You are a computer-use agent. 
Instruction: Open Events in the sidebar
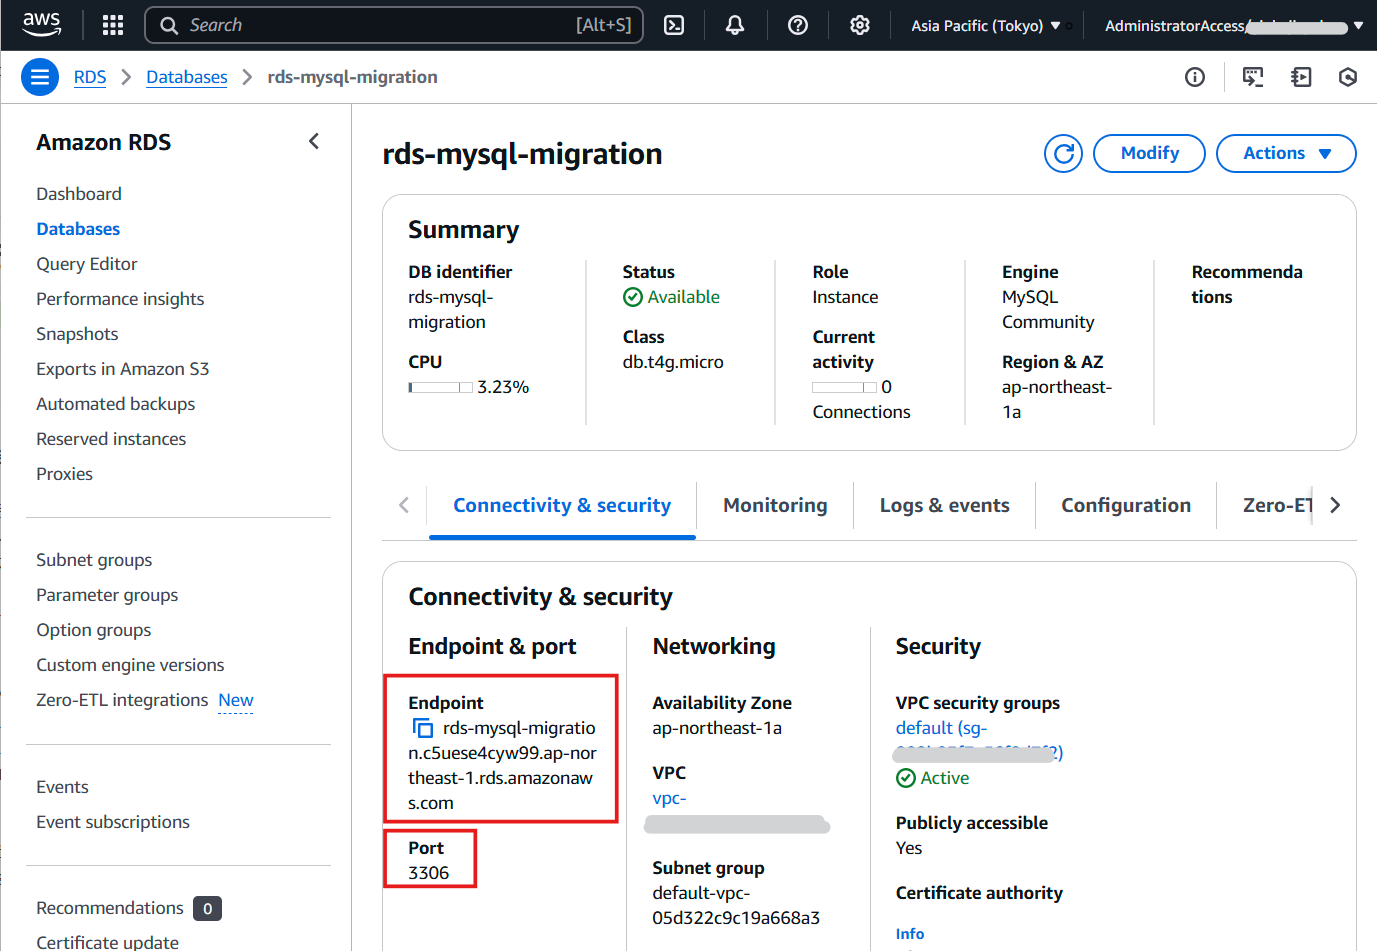click(62, 787)
